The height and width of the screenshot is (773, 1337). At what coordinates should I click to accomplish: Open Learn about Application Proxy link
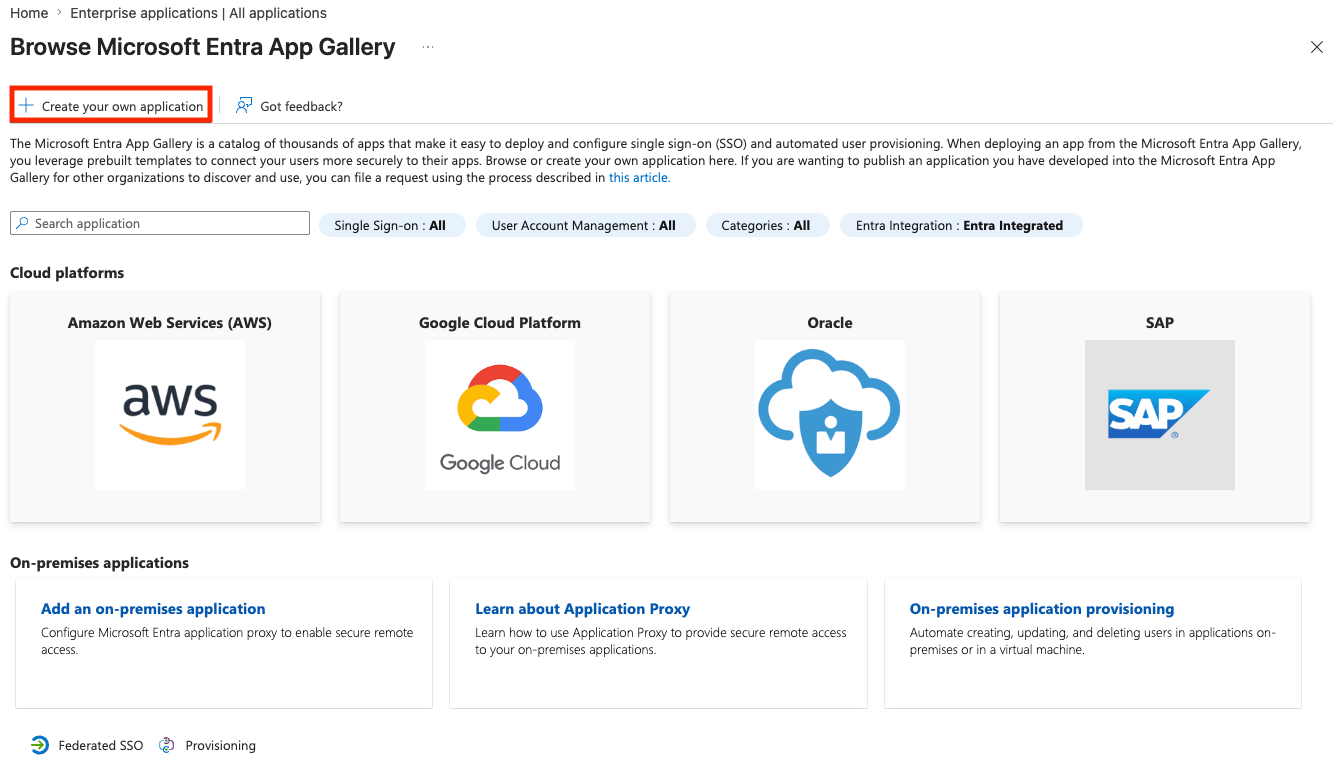pos(582,609)
